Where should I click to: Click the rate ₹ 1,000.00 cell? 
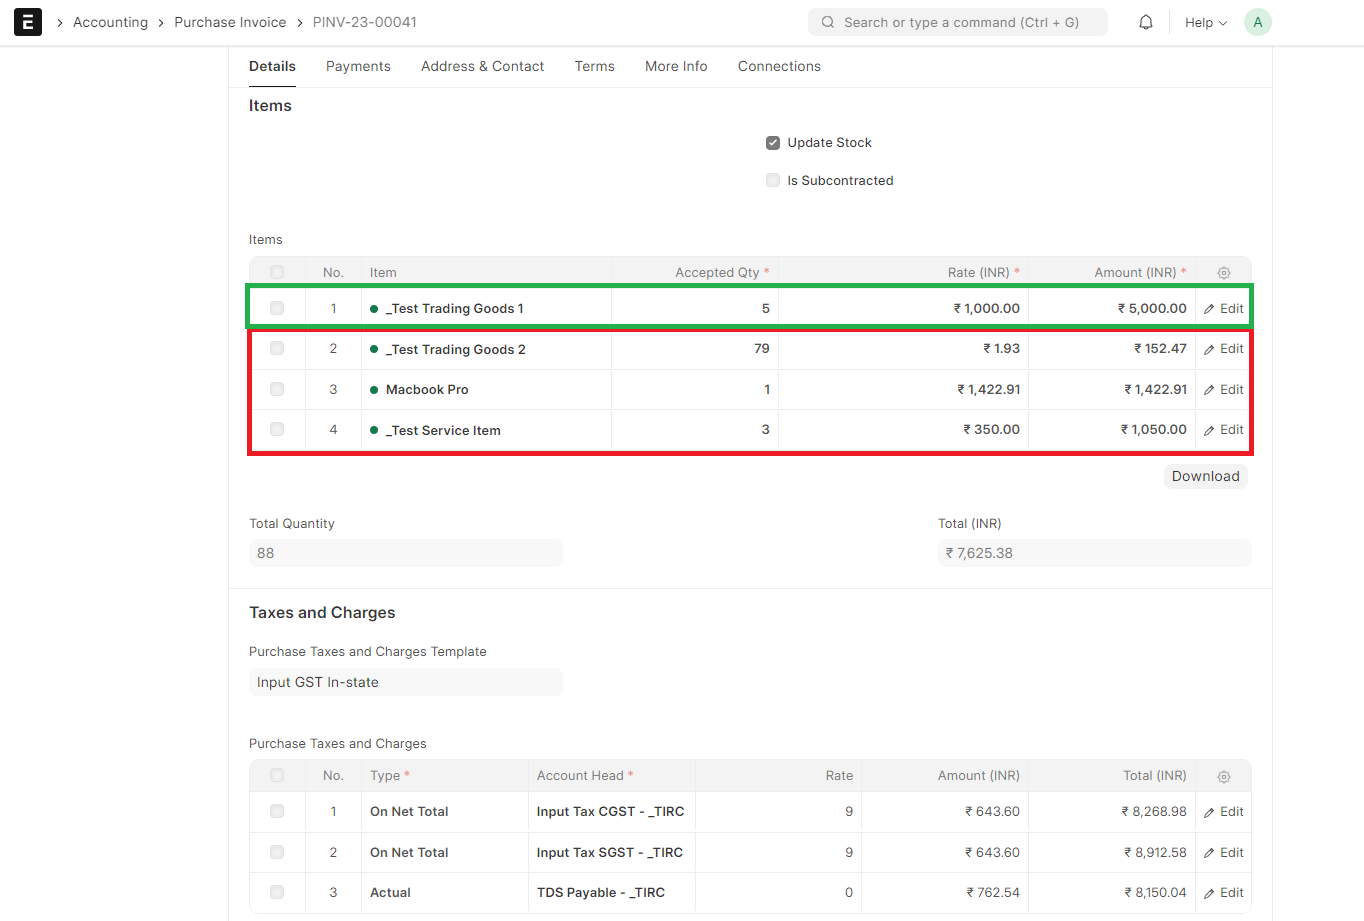pos(903,308)
